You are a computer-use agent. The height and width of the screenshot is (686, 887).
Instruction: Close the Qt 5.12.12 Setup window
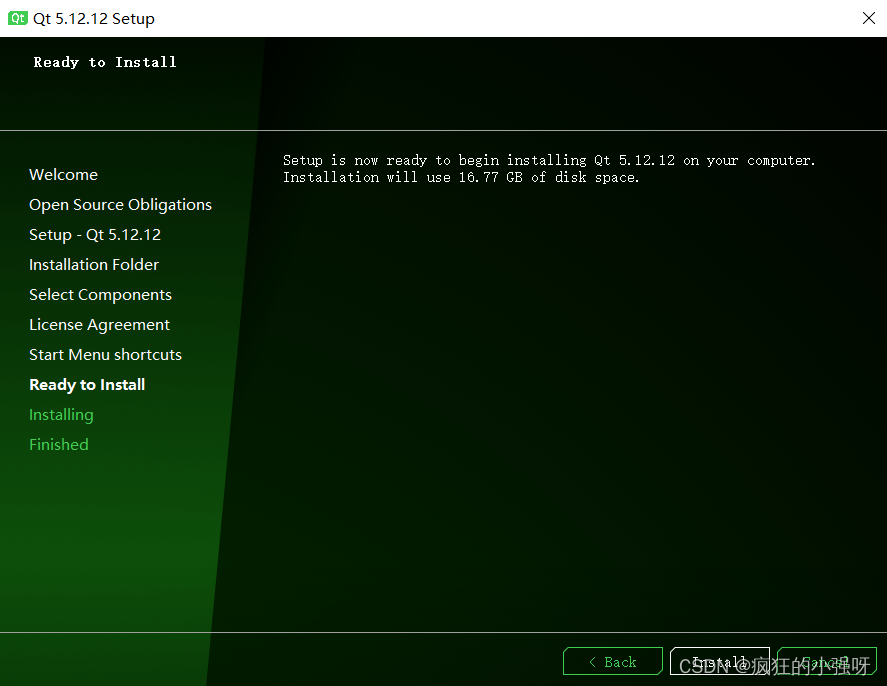868,18
